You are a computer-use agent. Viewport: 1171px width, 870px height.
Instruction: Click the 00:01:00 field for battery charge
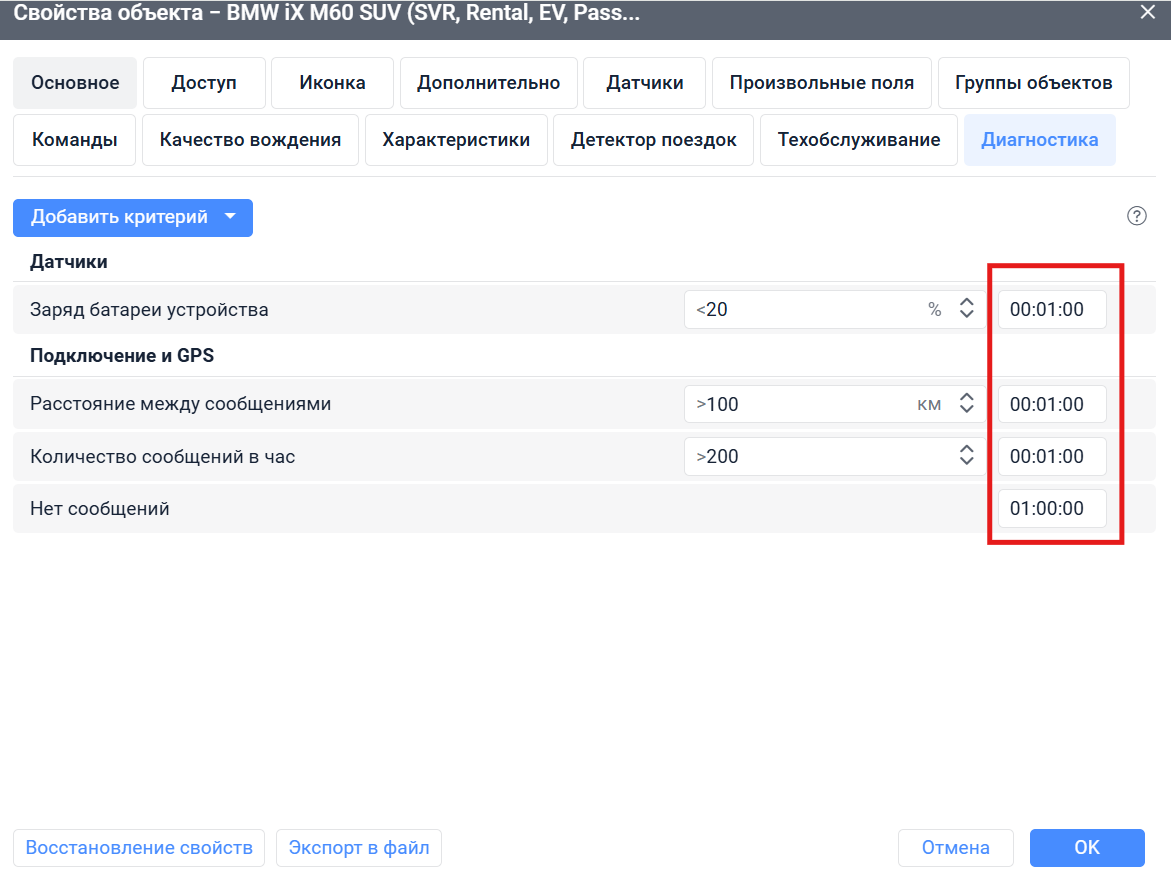tap(1052, 309)
